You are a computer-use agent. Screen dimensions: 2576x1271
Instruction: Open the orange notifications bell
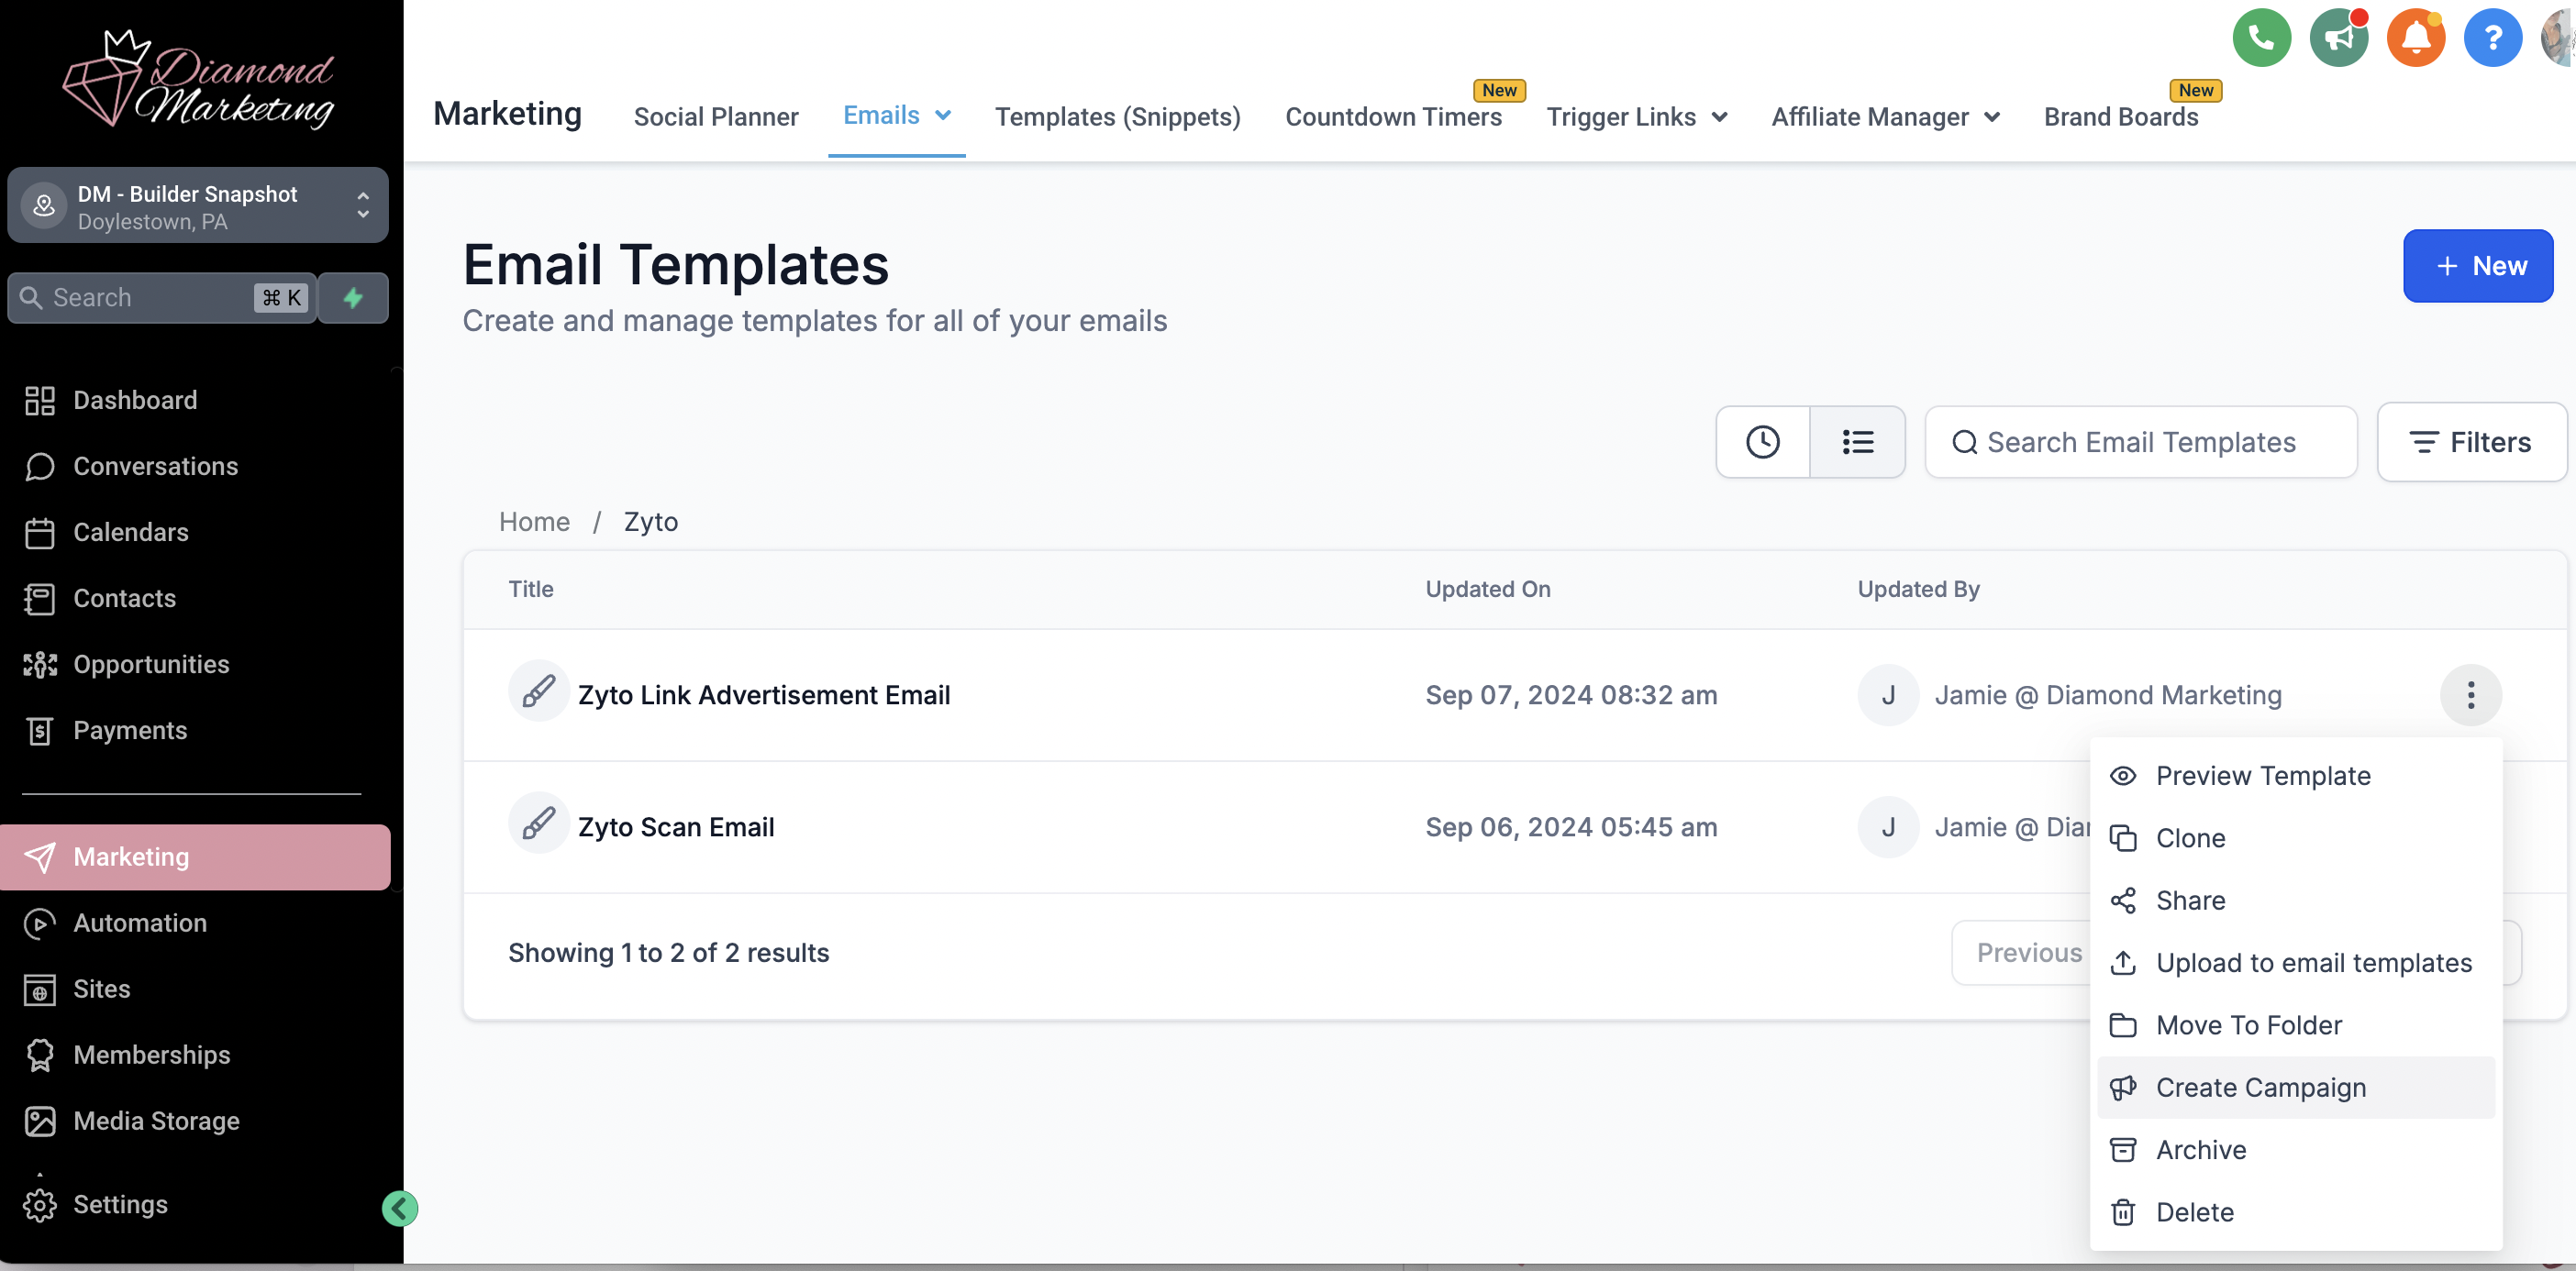(2415, 38)
